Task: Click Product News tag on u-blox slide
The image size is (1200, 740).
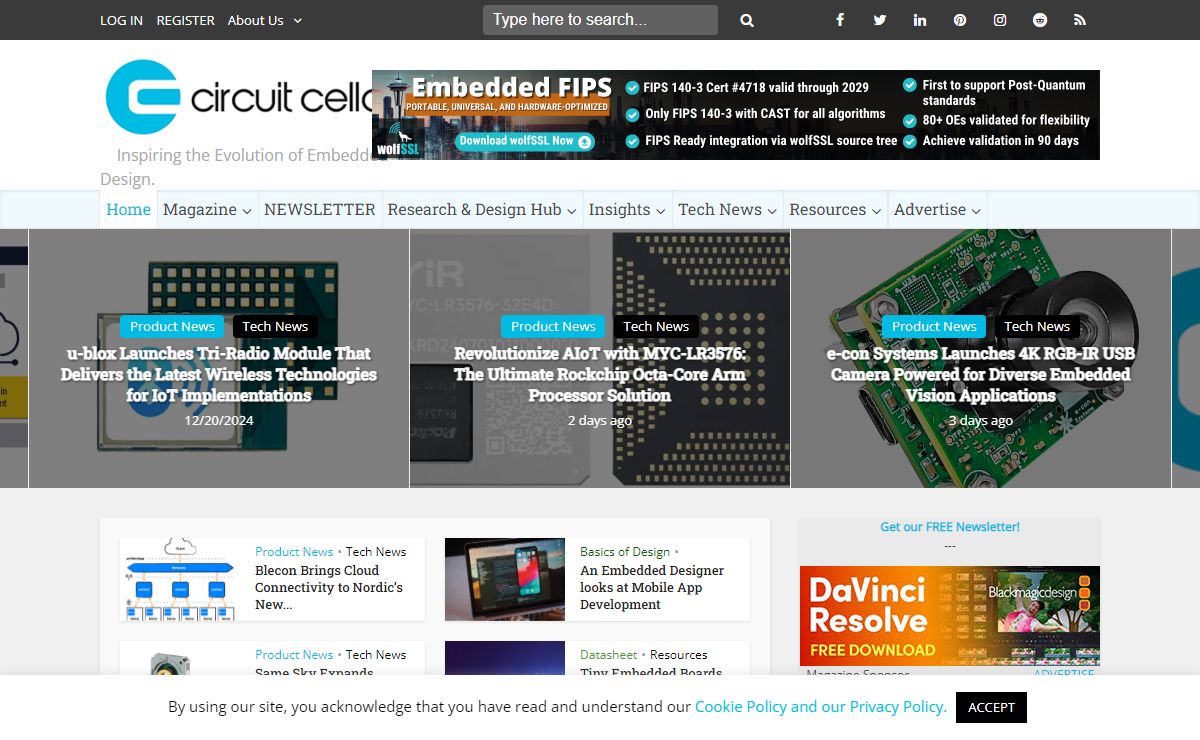Action: point(172,326)
